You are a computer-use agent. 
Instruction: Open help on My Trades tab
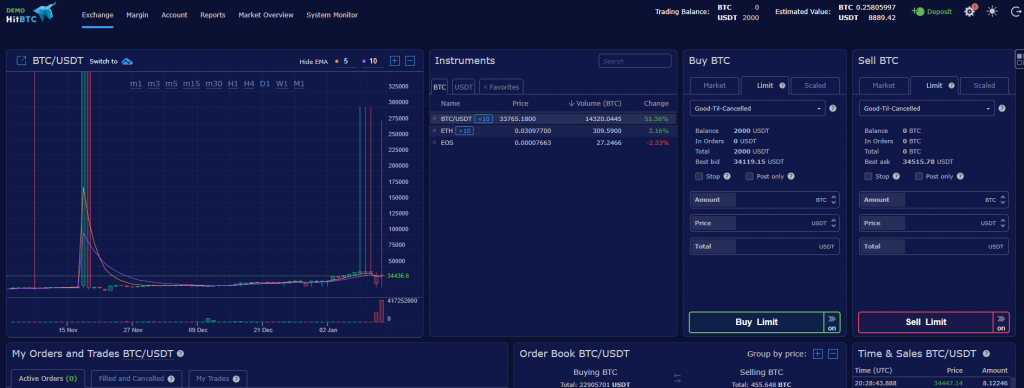(236, 378)
